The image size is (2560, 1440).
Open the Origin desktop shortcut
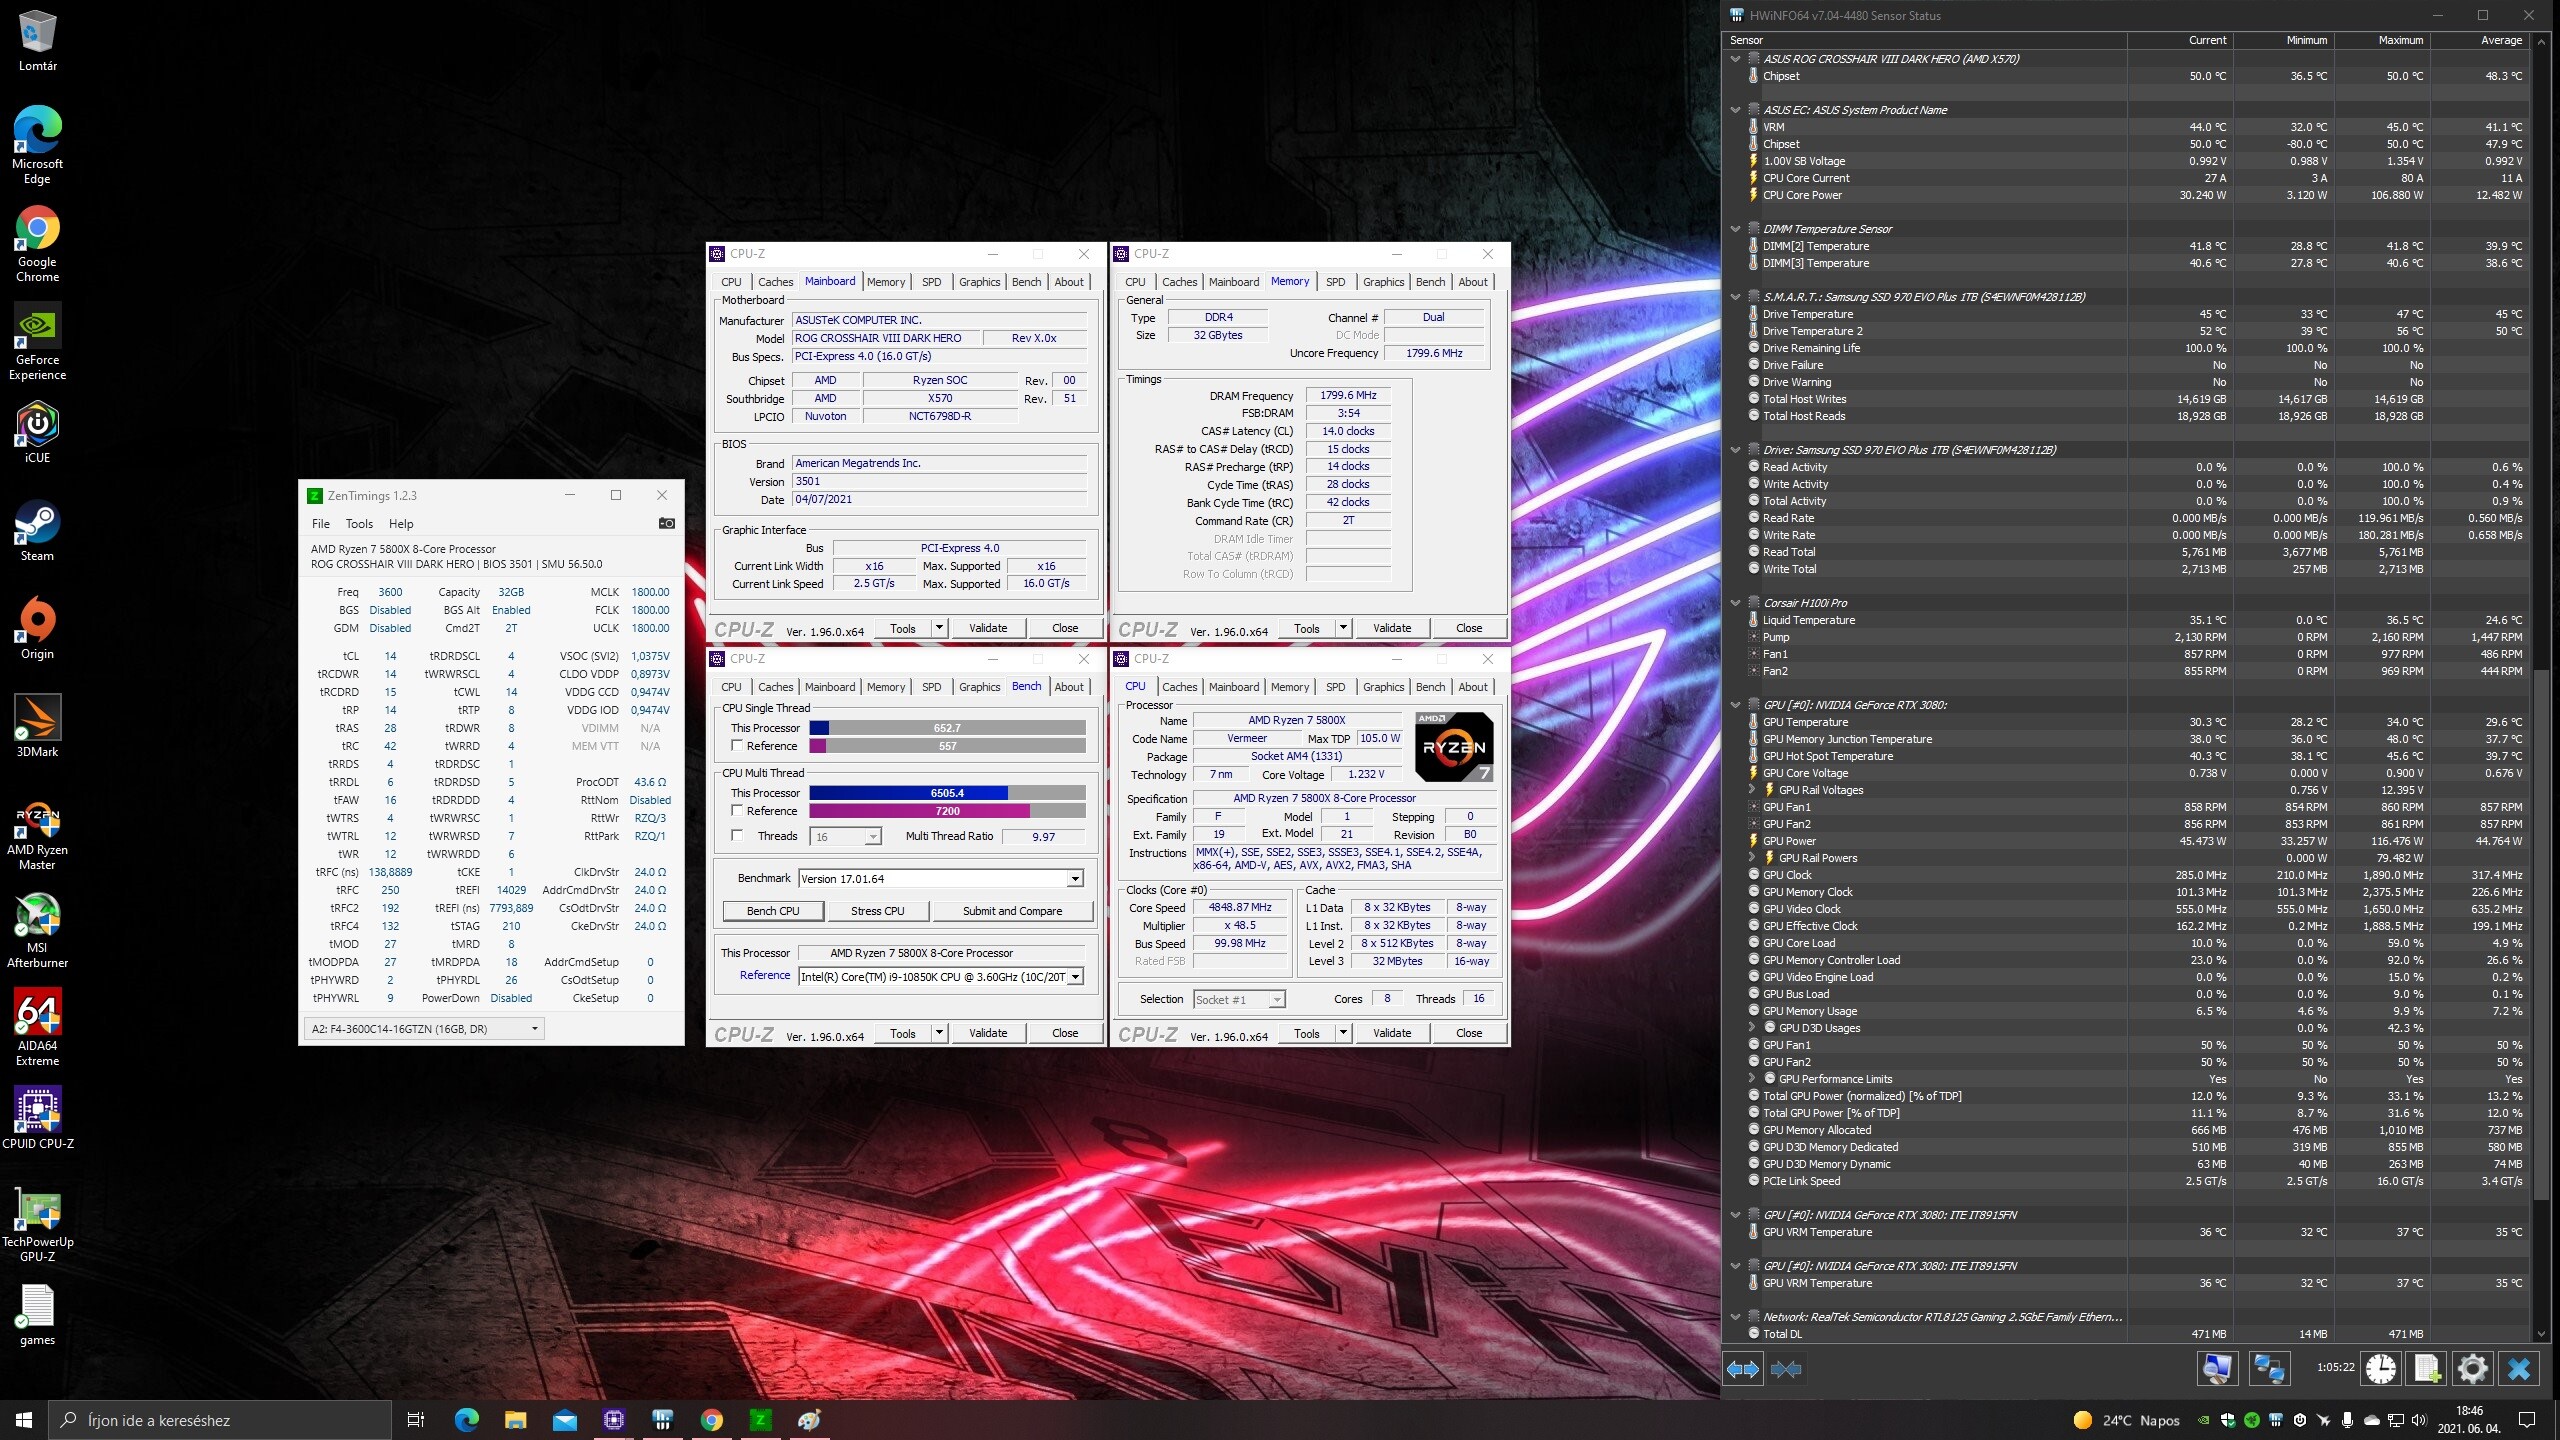point(37,628)
